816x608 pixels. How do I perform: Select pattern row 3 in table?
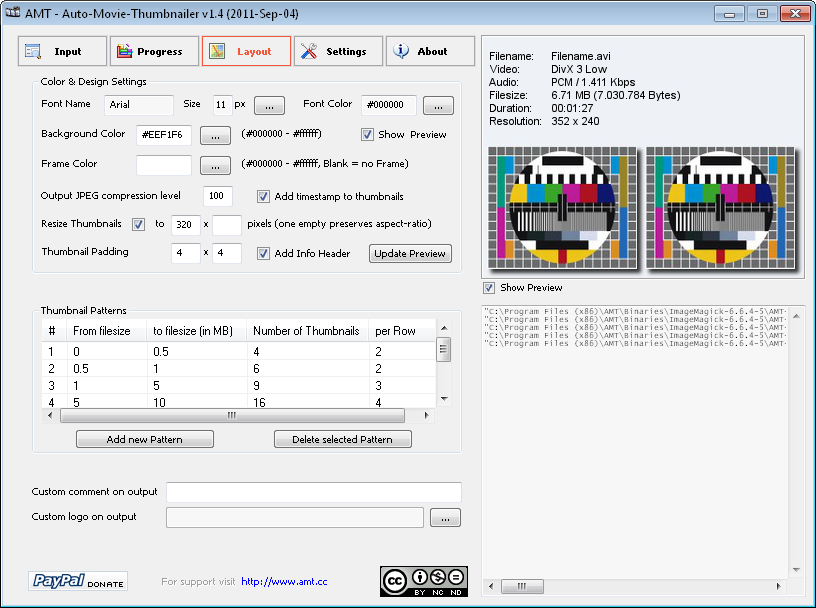[238, 386]
